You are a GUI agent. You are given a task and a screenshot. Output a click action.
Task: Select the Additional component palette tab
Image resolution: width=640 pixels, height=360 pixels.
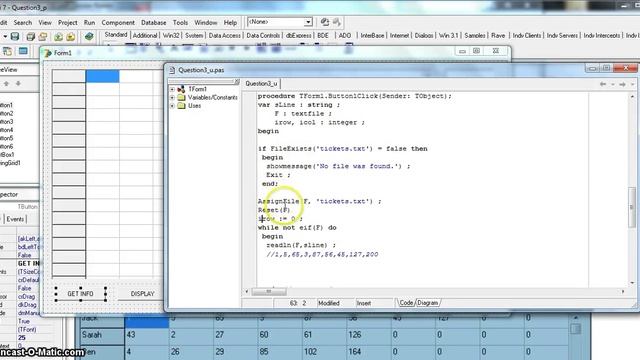tap(145, 36)
